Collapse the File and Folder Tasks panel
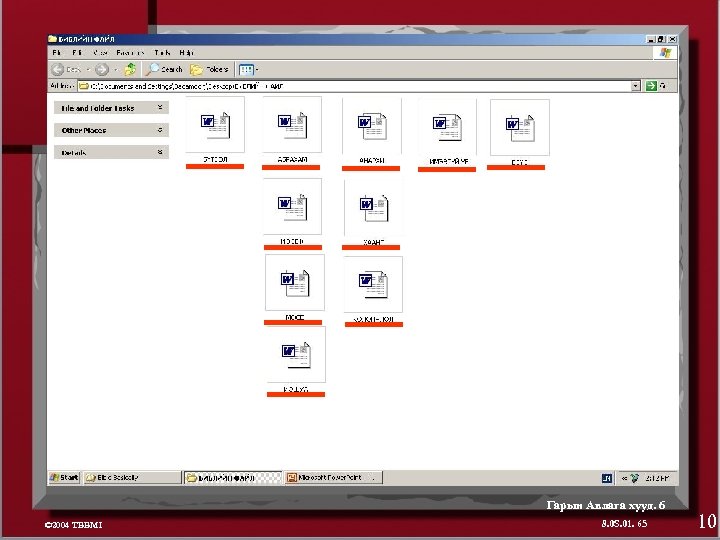 click(x=160, y=107)
